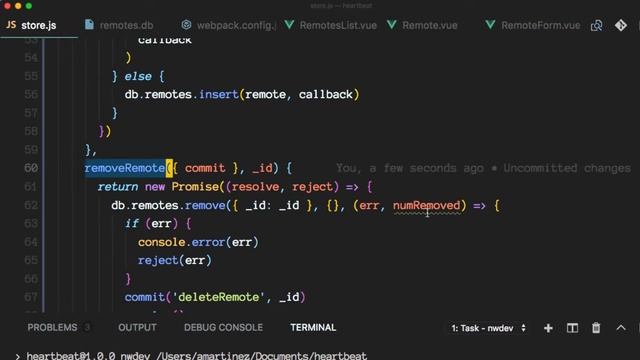Click the 'deleteRemote' string on line 67
Image resolution: width=640 pixels, height=360 pixels.
[219, 297]
